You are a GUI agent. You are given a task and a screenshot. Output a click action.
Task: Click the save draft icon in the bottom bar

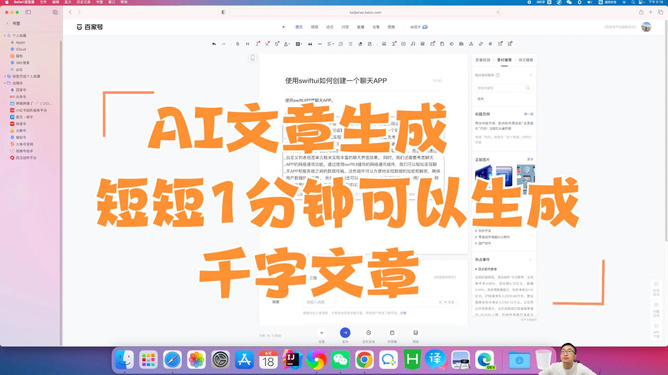(392, 332)
